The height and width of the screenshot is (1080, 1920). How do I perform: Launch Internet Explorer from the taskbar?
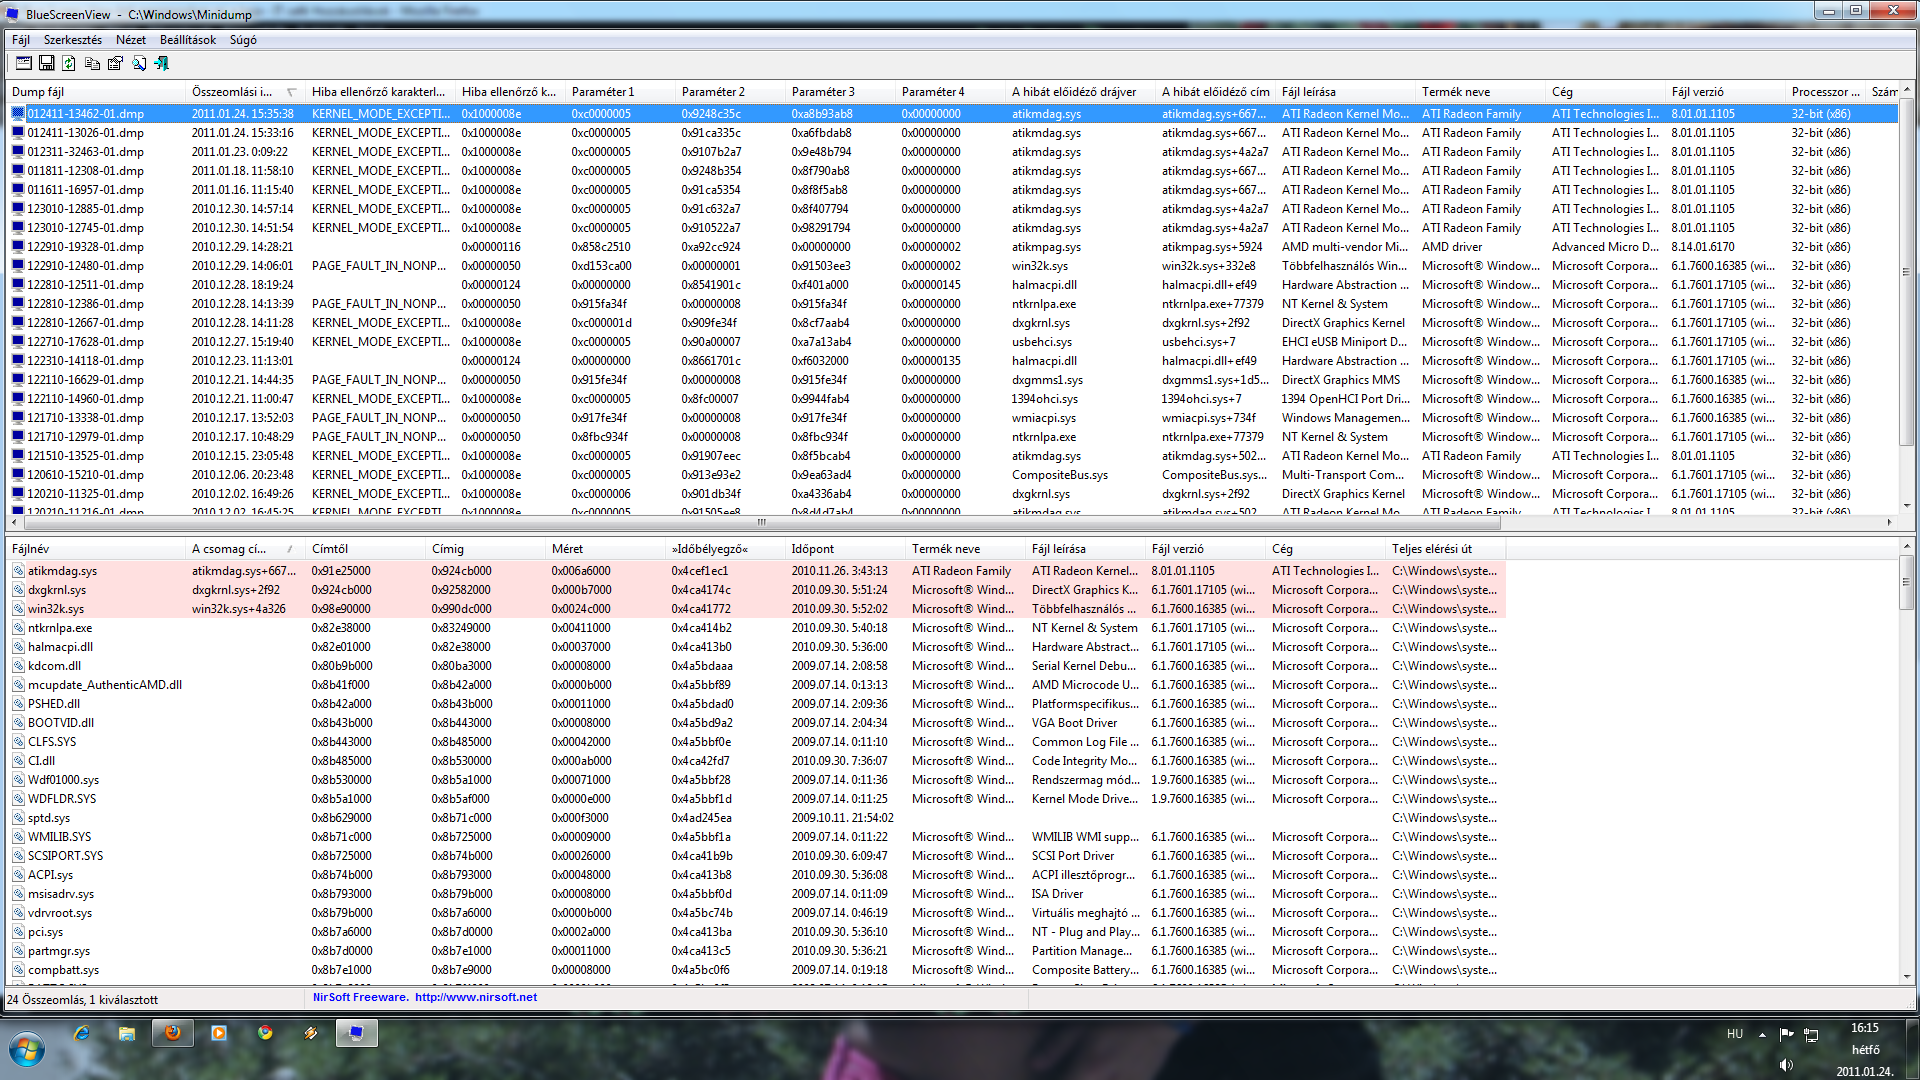coord(81,1033)
